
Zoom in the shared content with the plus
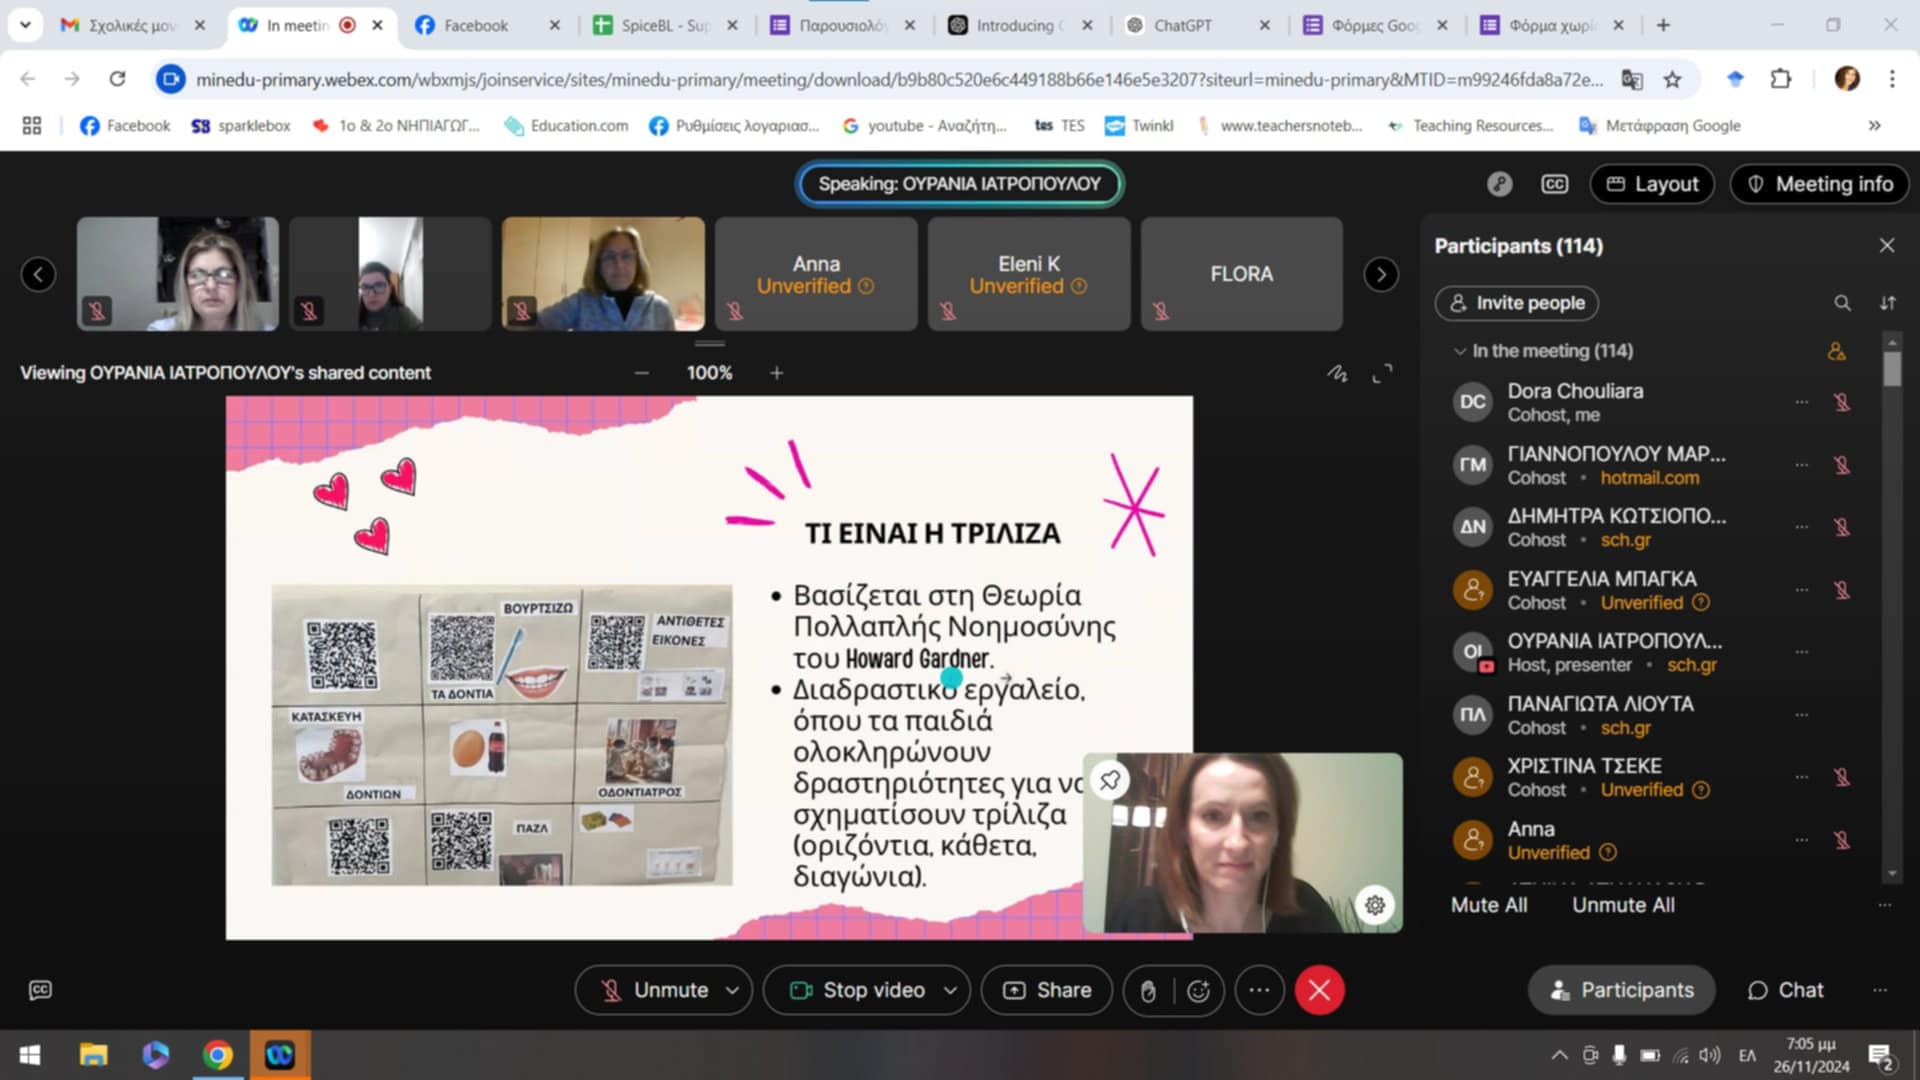pos(777,373)
